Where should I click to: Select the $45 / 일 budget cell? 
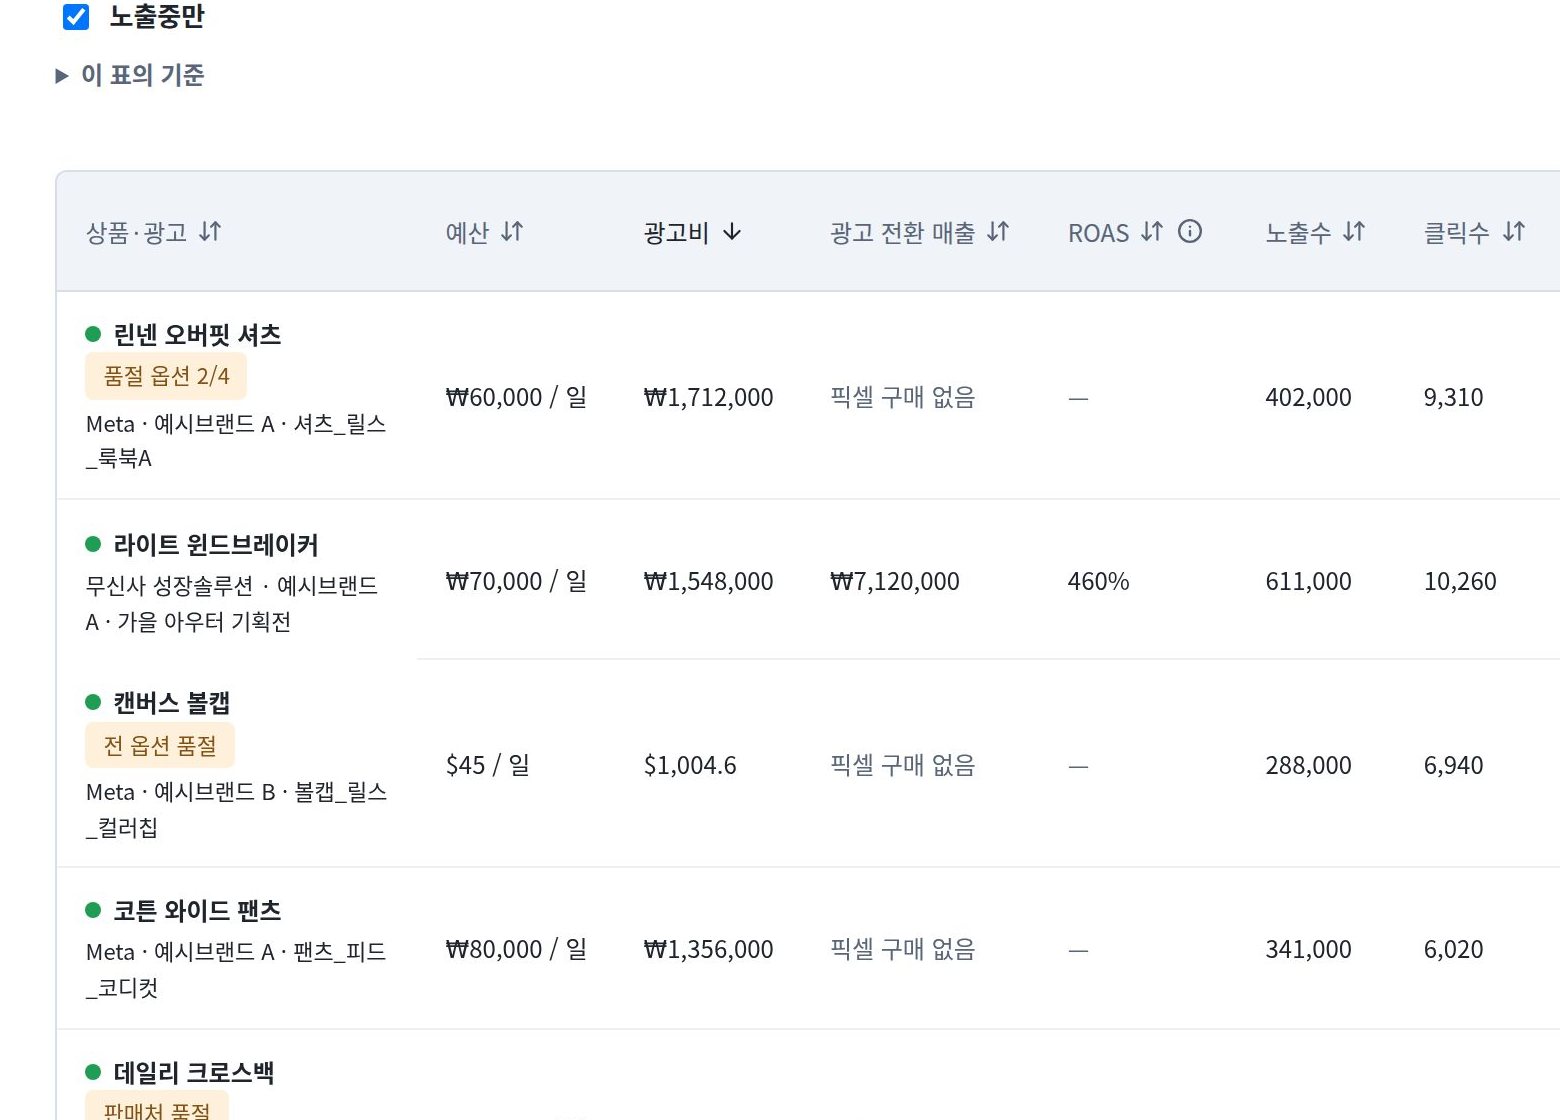point(488,765)
